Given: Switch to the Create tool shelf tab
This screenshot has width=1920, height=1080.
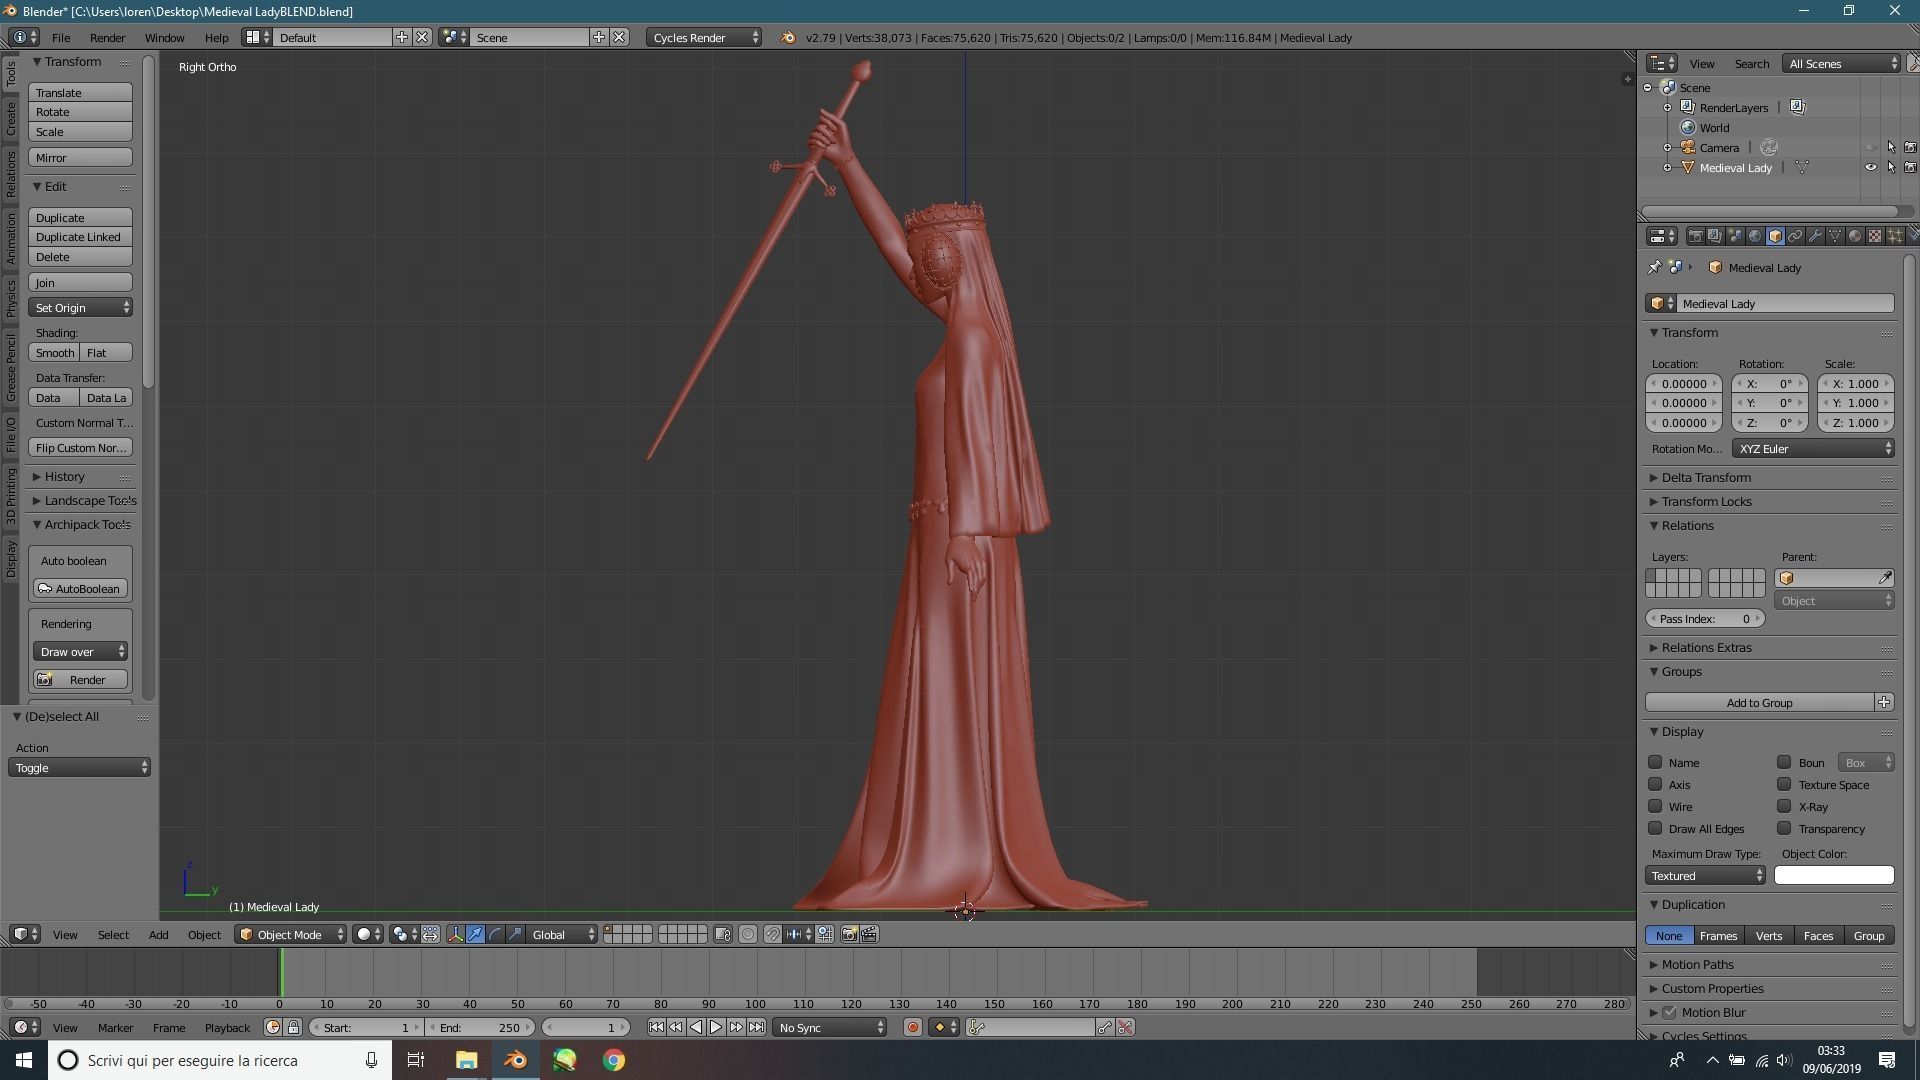Looking at the screenshot, I should 10,118.
